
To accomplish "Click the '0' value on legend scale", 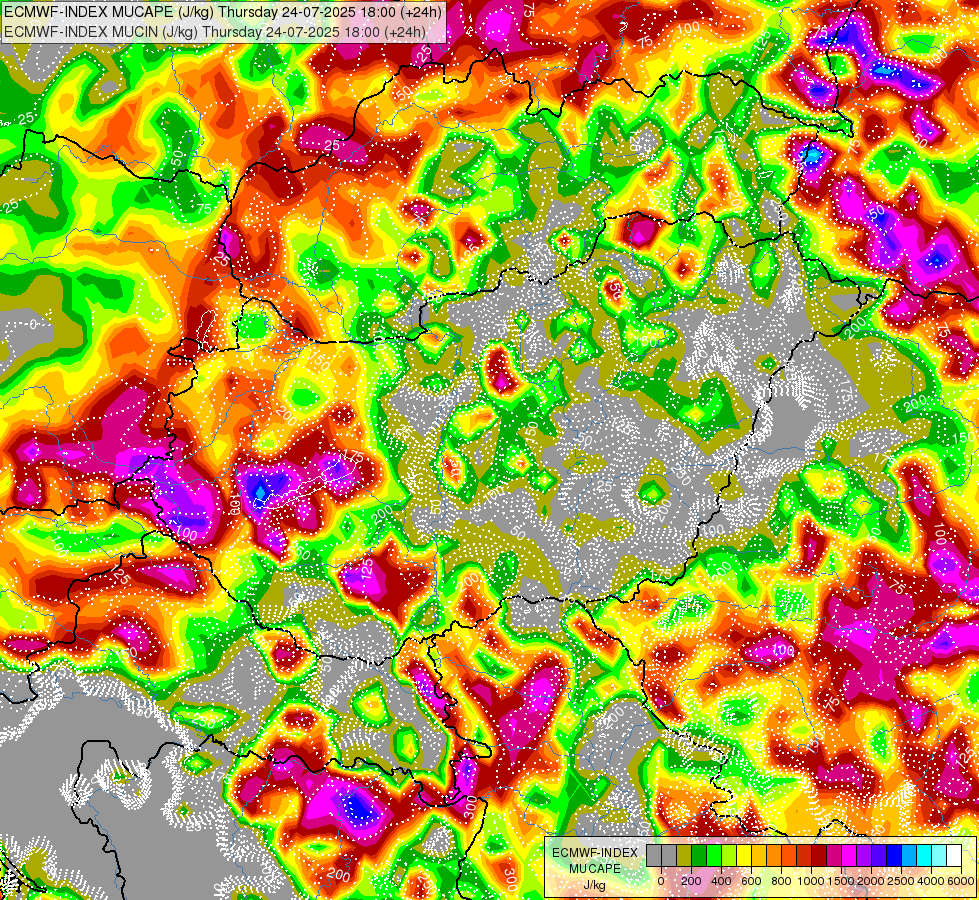I will (x=661, y=881).
